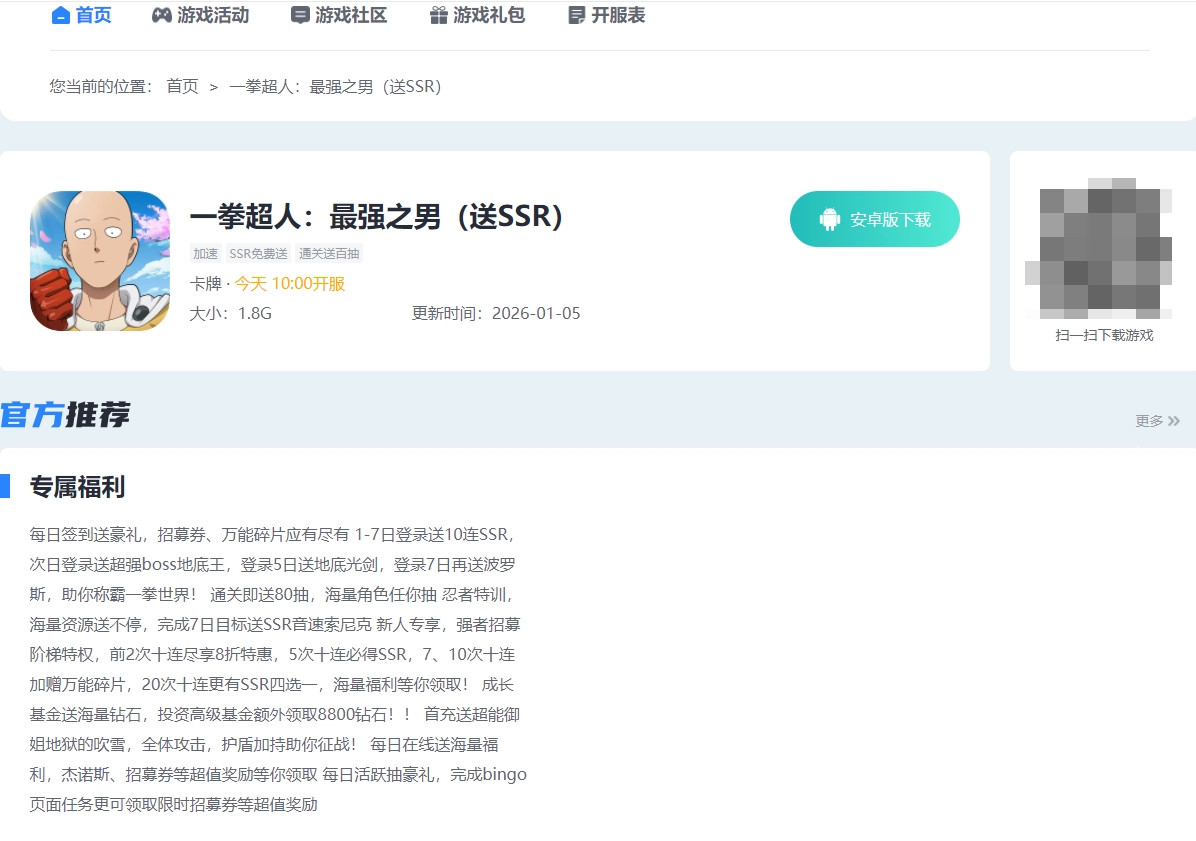Expand recommendations via 更多 link
Image resolution: width=1196 pixels, height=841 pixels.
[1149, 421]
